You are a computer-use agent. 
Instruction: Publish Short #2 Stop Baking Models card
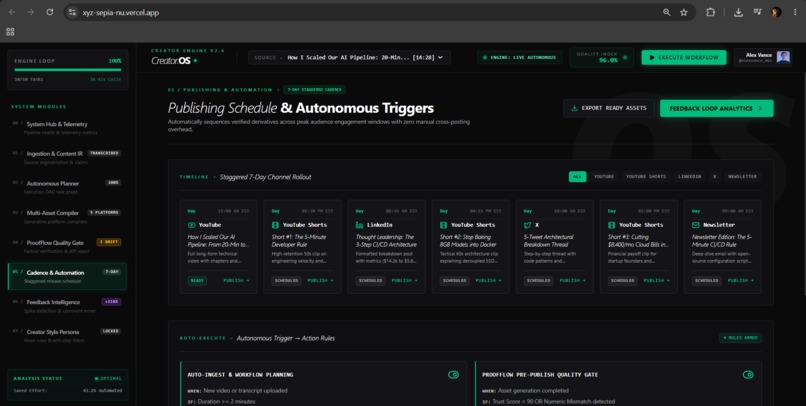[x=488, y=281]
